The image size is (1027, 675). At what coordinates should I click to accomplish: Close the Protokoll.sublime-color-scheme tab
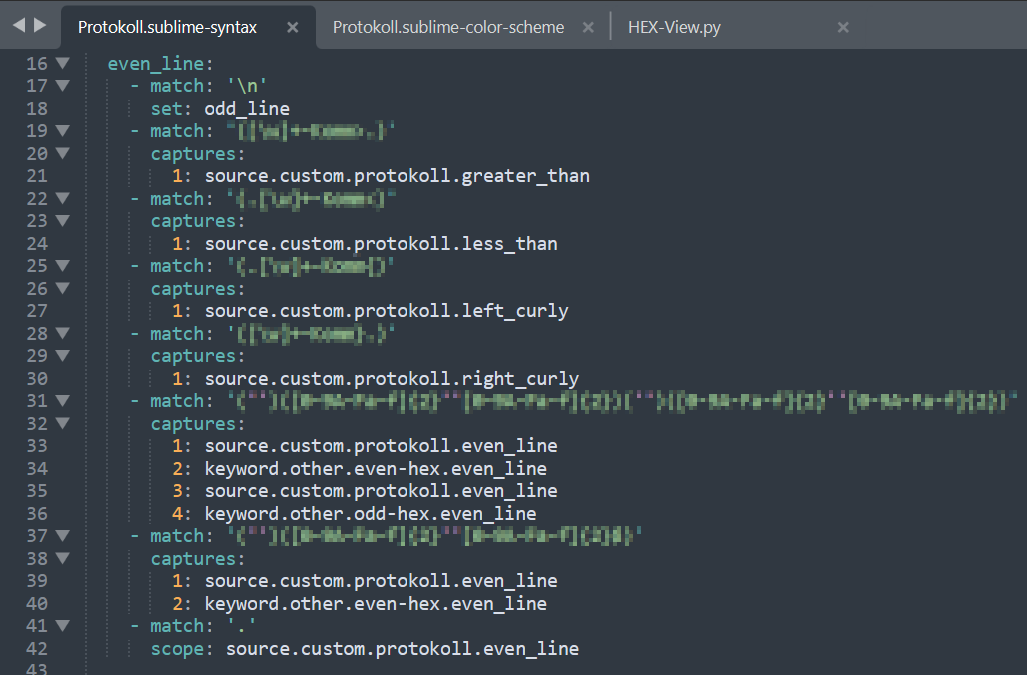point(588,28)
